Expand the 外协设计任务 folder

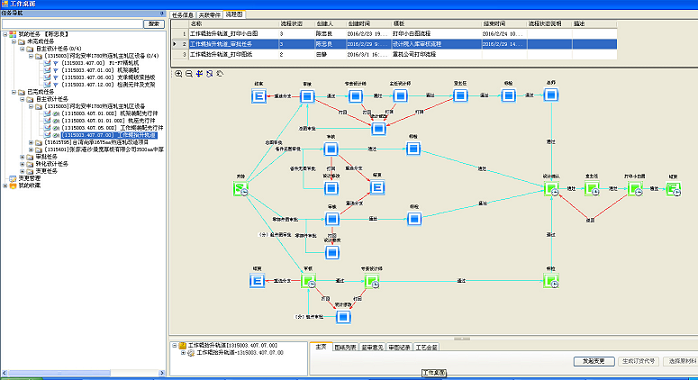click(x=22, y=164)
